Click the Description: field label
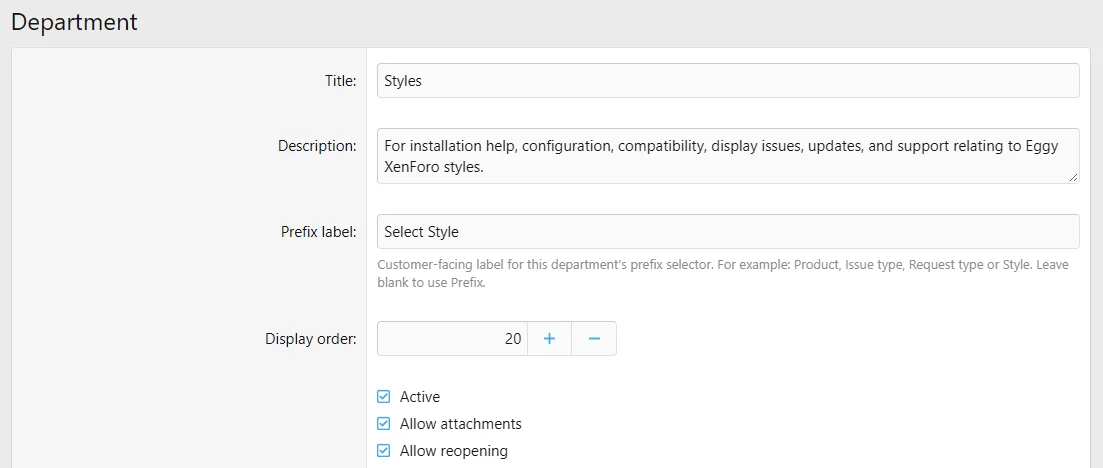This screenshot has width=1103, height=468. [x=317, y=146]
